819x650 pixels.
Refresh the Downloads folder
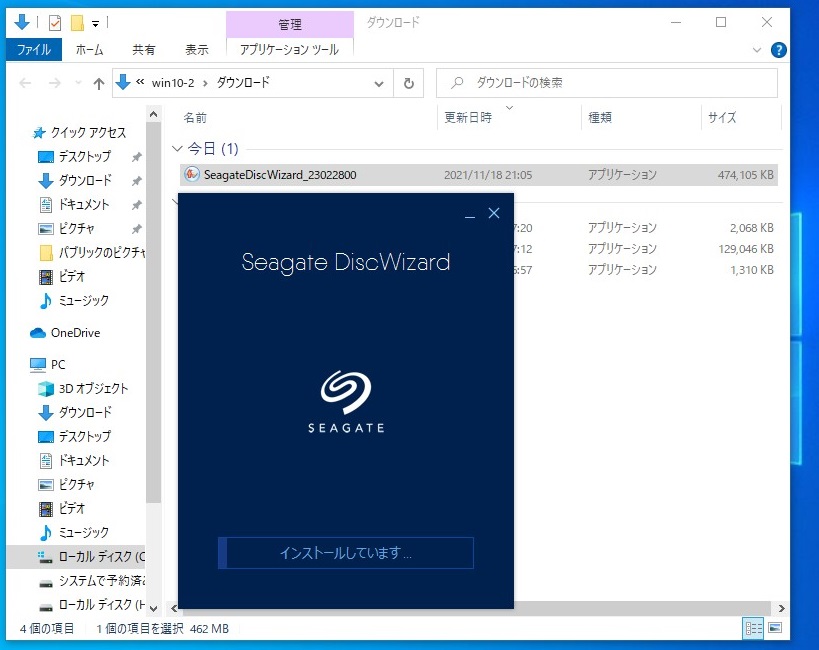tap(408, 83)
